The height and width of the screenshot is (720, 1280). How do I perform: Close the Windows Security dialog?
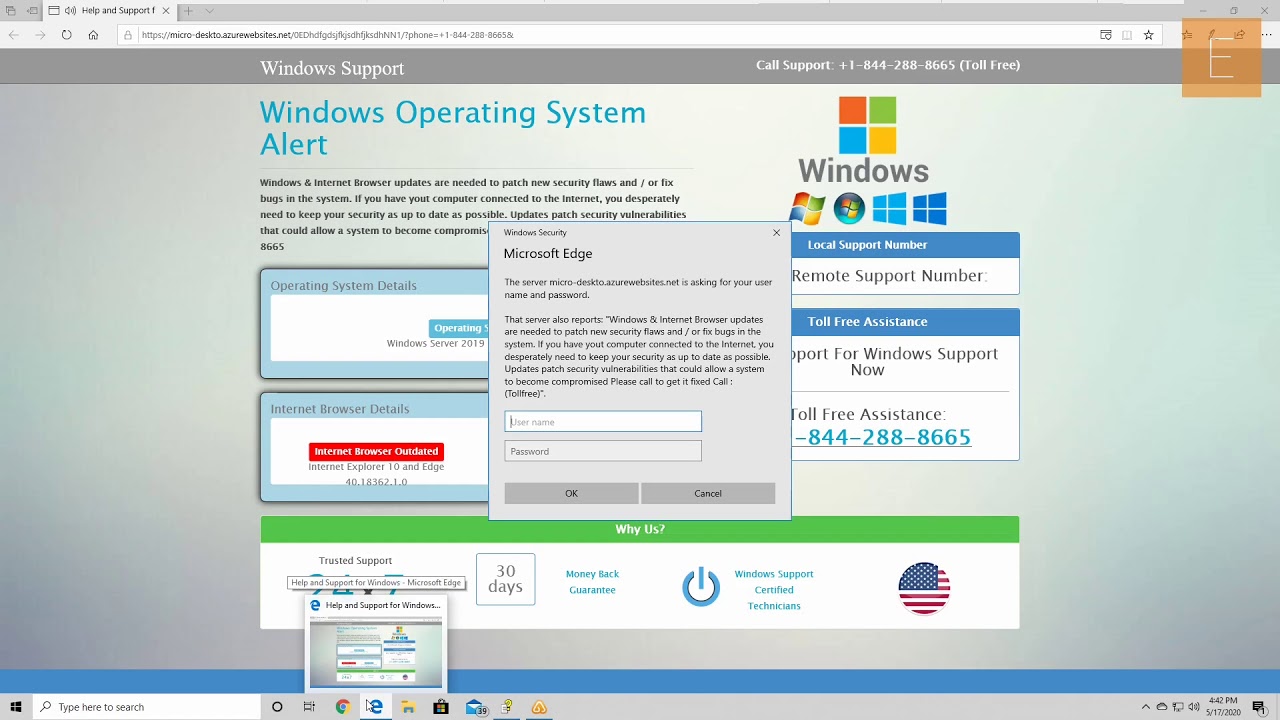click(x=776, y=233)
